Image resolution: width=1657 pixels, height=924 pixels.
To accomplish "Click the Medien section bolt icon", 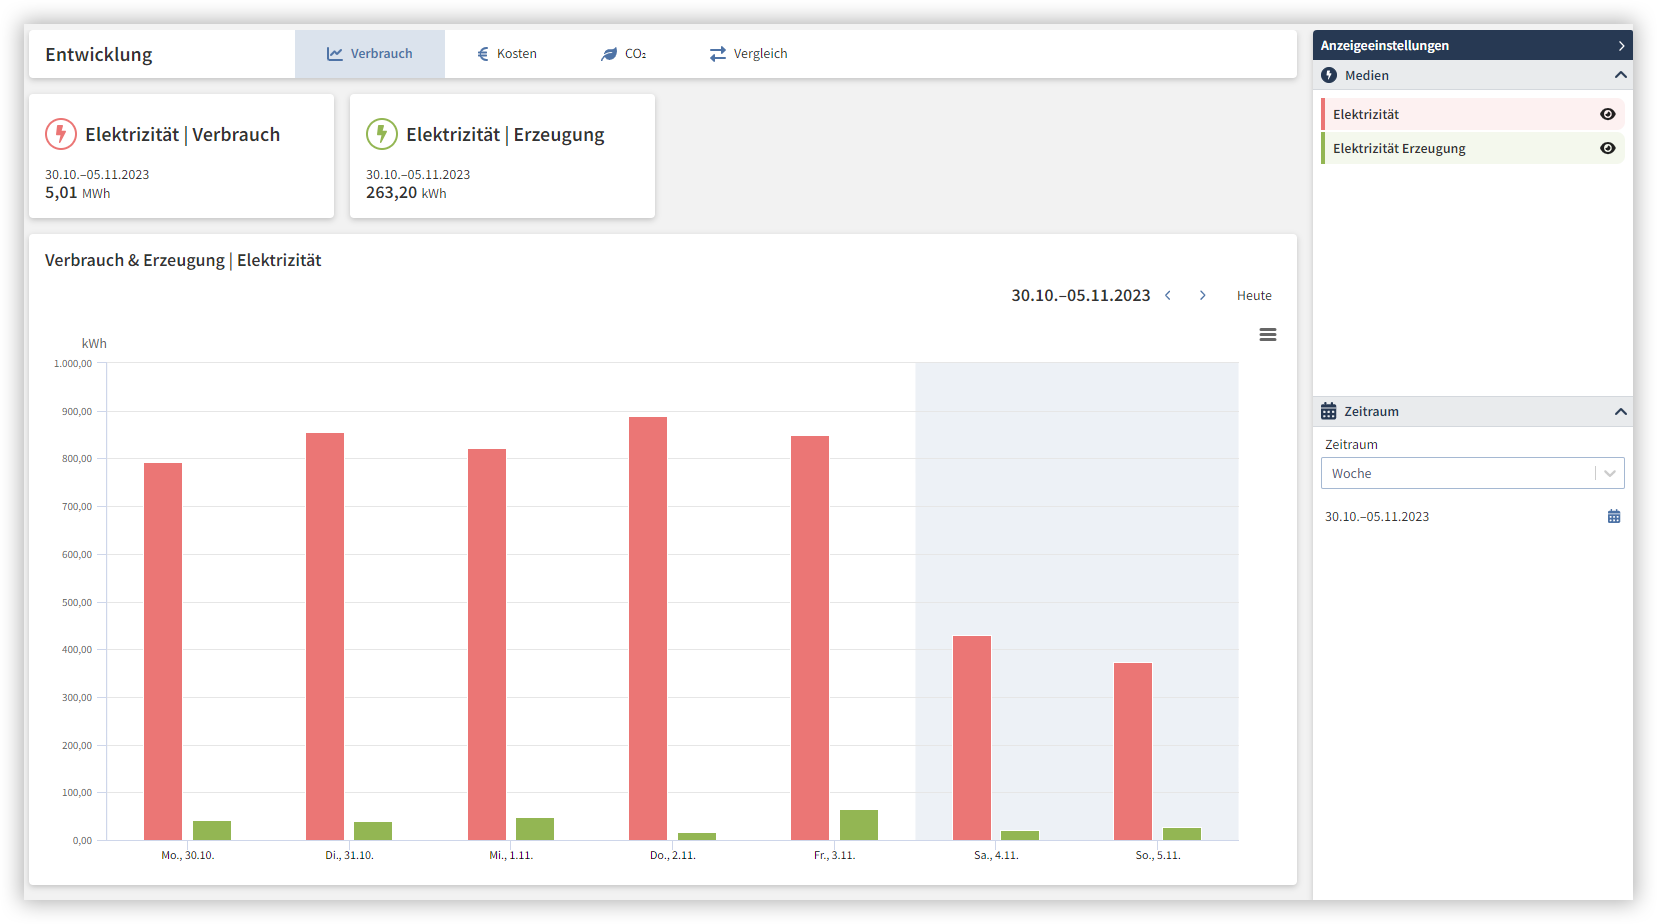I will (1329, 76).
